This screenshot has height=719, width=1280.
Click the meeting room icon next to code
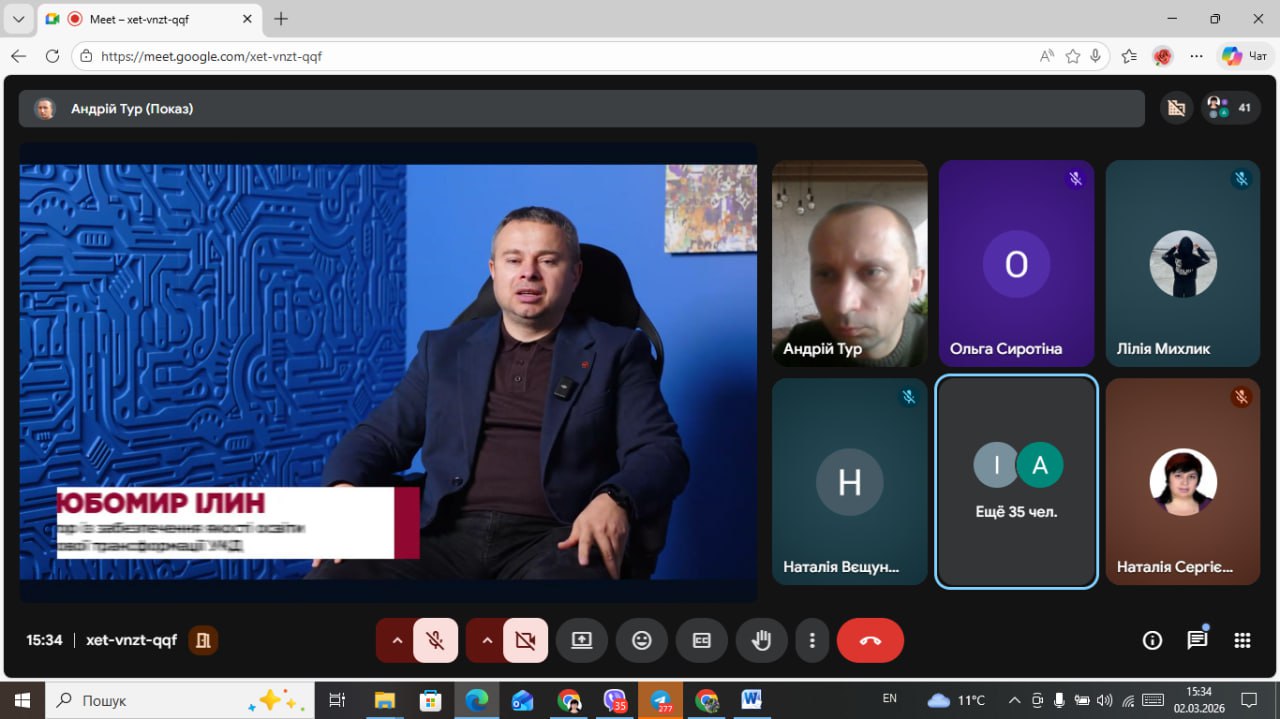[x=203, y=640]
